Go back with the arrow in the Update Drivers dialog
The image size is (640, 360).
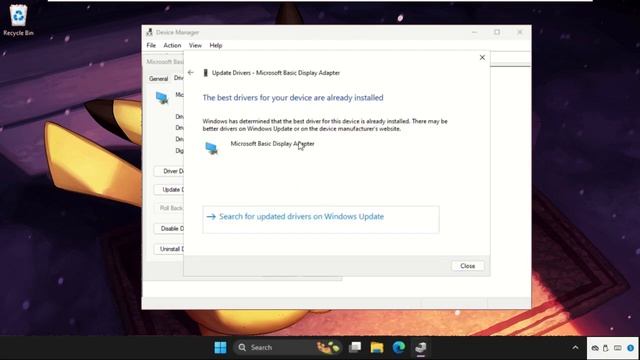[191, 73]
